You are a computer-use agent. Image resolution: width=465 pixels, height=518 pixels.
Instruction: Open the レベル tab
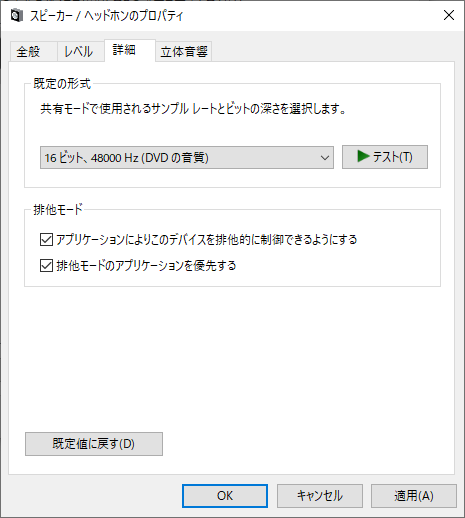tap(81, 51)
